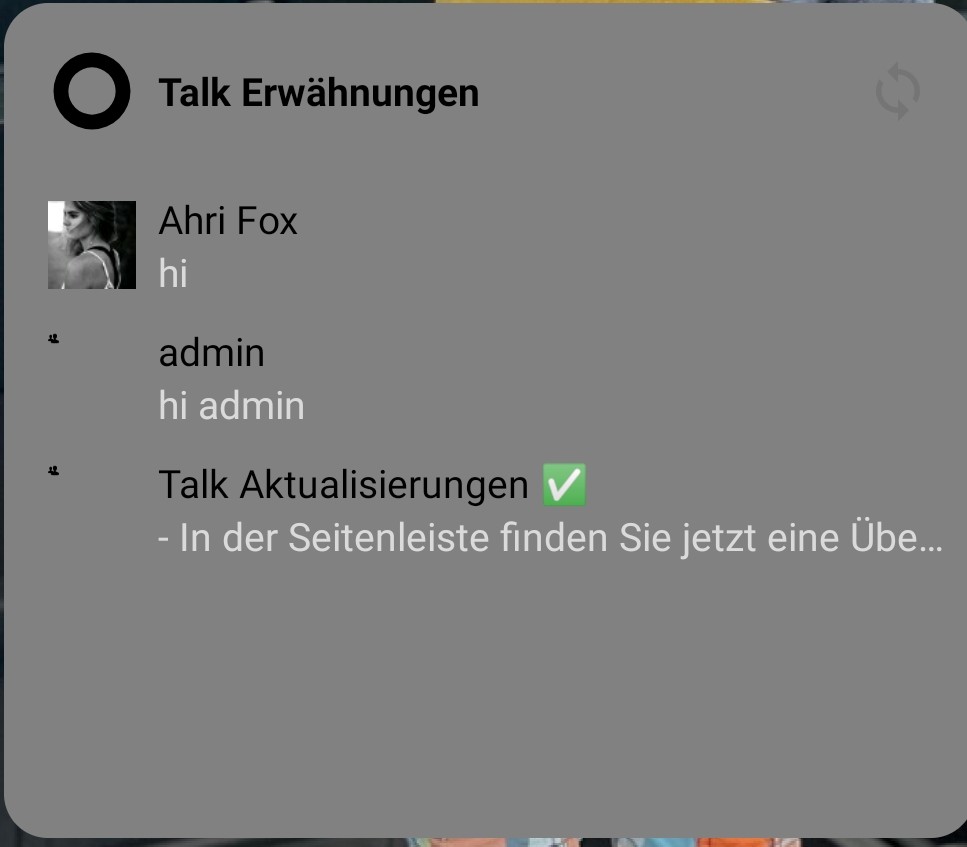The width and height of the screenshot is (967, 847).
Task: Open the Ahri Fox conversation name
Action: 228,221
